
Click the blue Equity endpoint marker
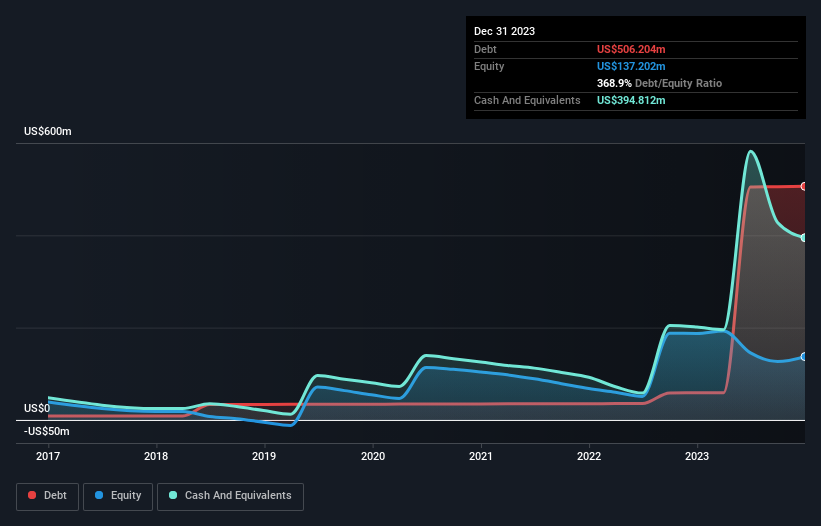(804, 356)
